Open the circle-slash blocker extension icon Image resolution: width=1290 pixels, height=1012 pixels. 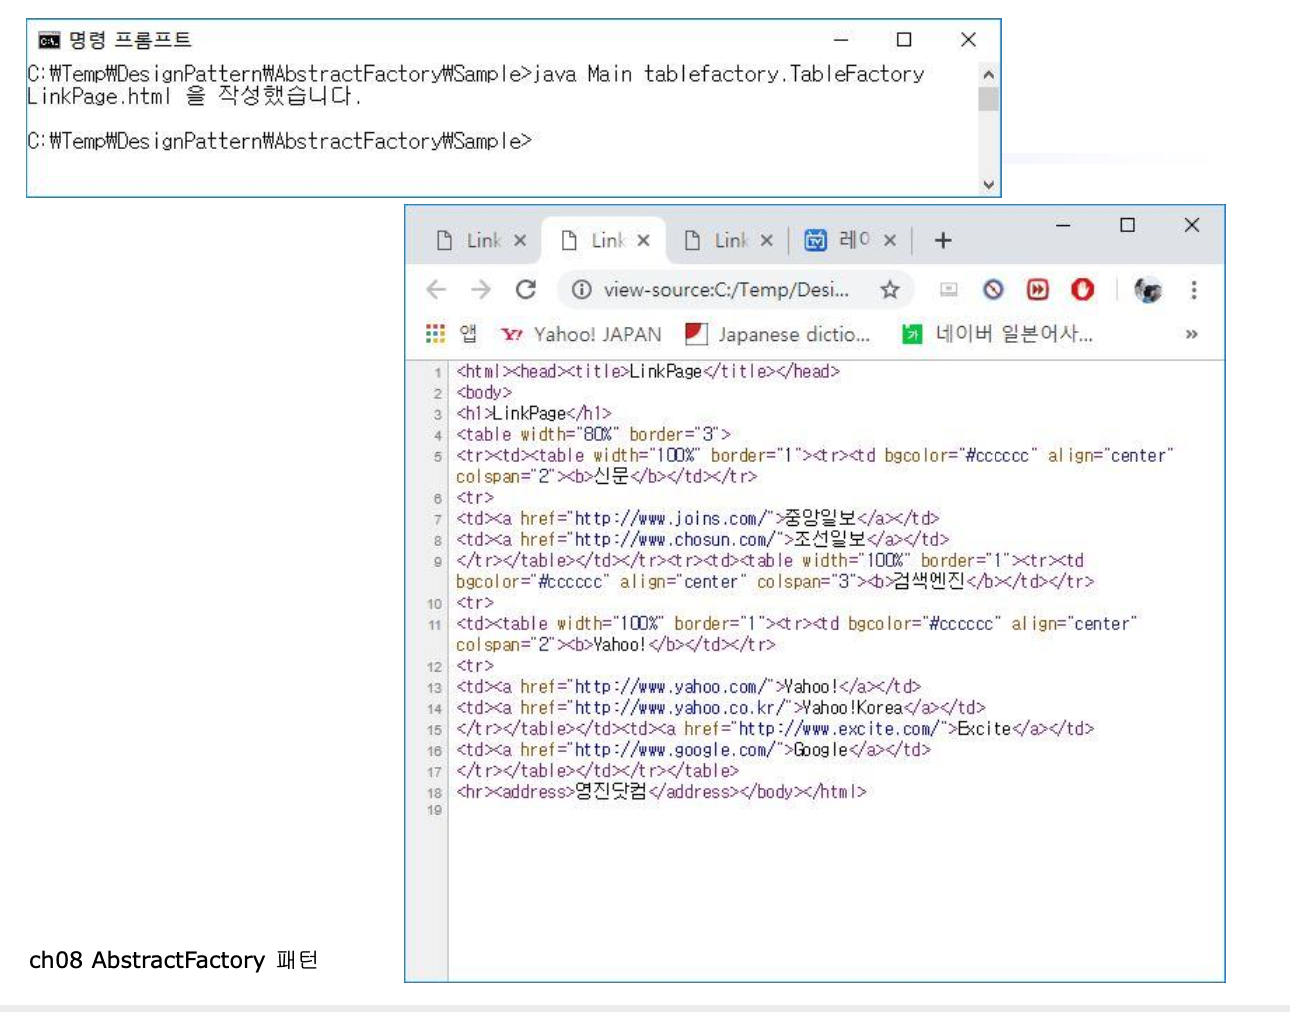[x=993, y=290]
